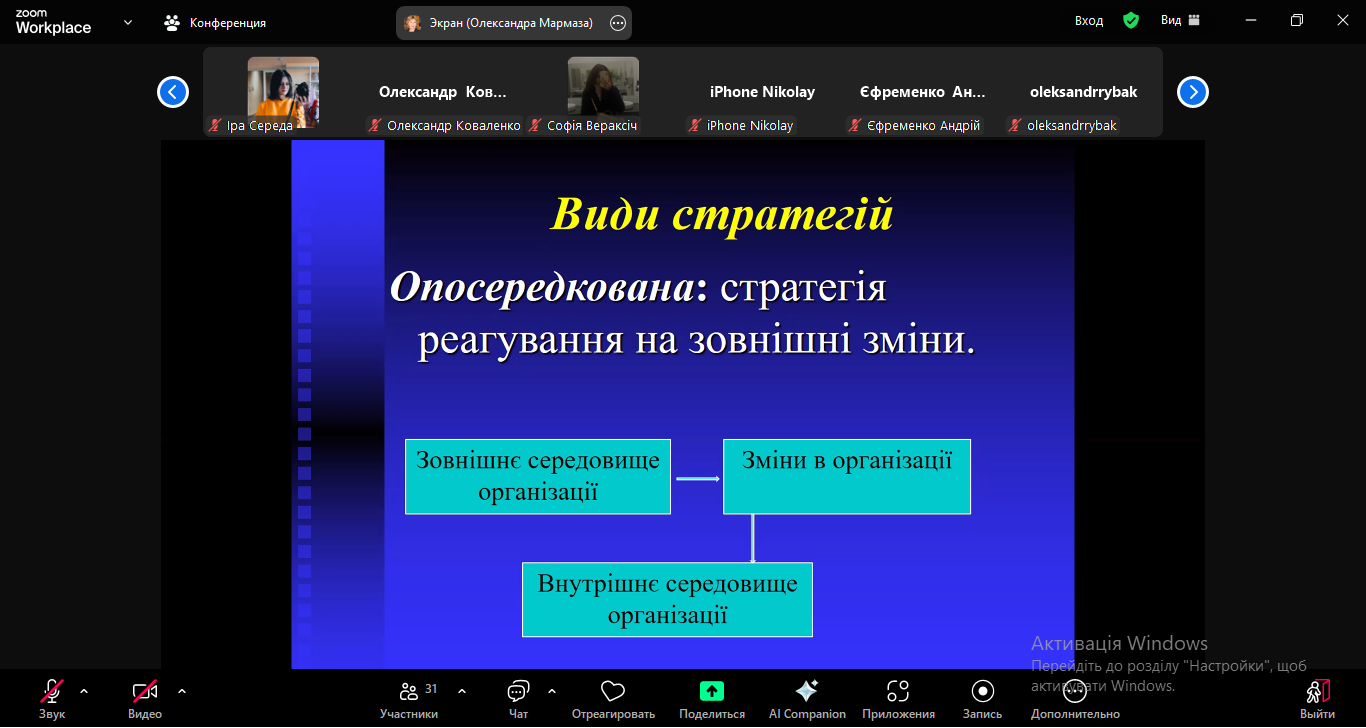Leave meeting with Выйти button
The height and width of the screenshot is (728, 1366).
coord(1317,699)
